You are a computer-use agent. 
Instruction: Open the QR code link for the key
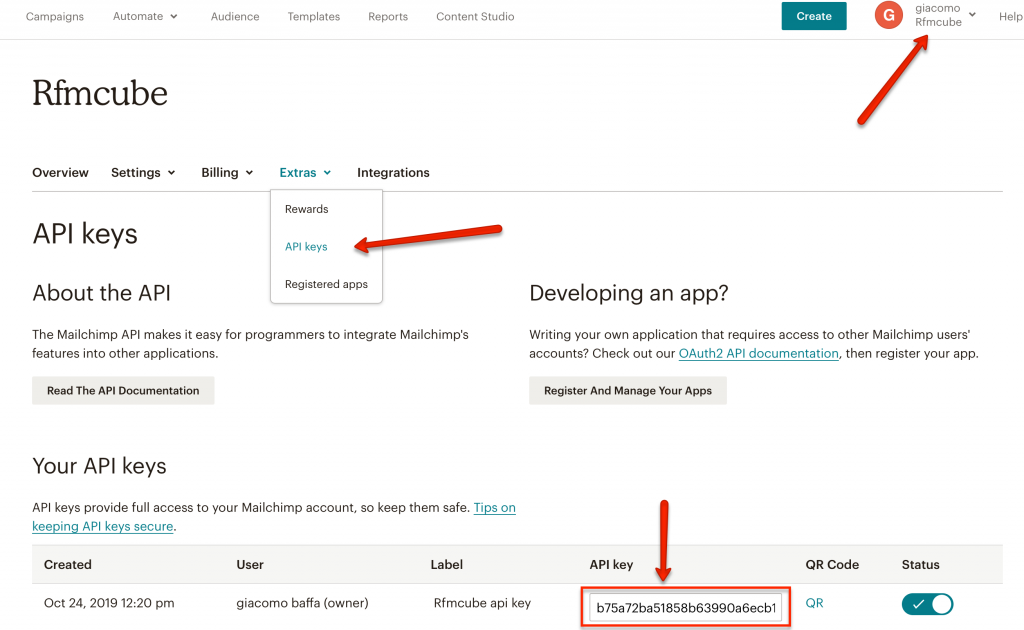point(814,603)
